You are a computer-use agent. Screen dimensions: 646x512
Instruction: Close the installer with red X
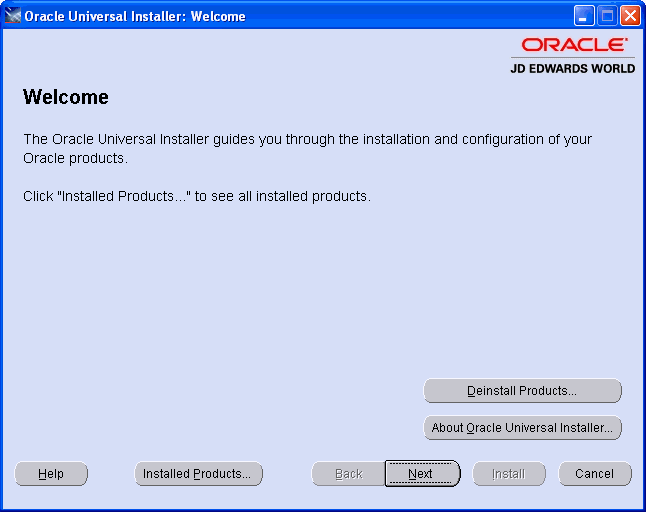click(x=630, y=16)
